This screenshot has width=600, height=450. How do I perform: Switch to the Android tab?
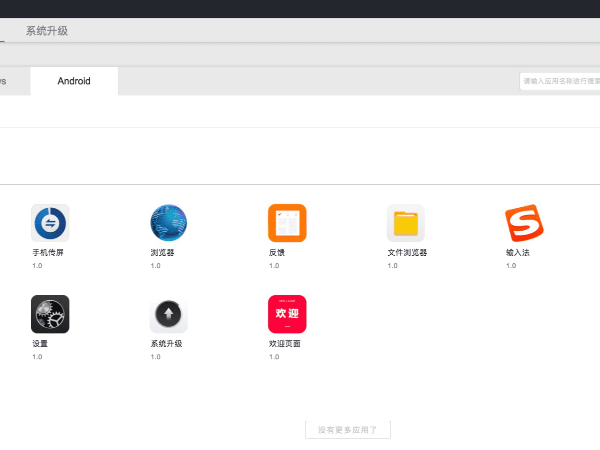tap(74, 81)
